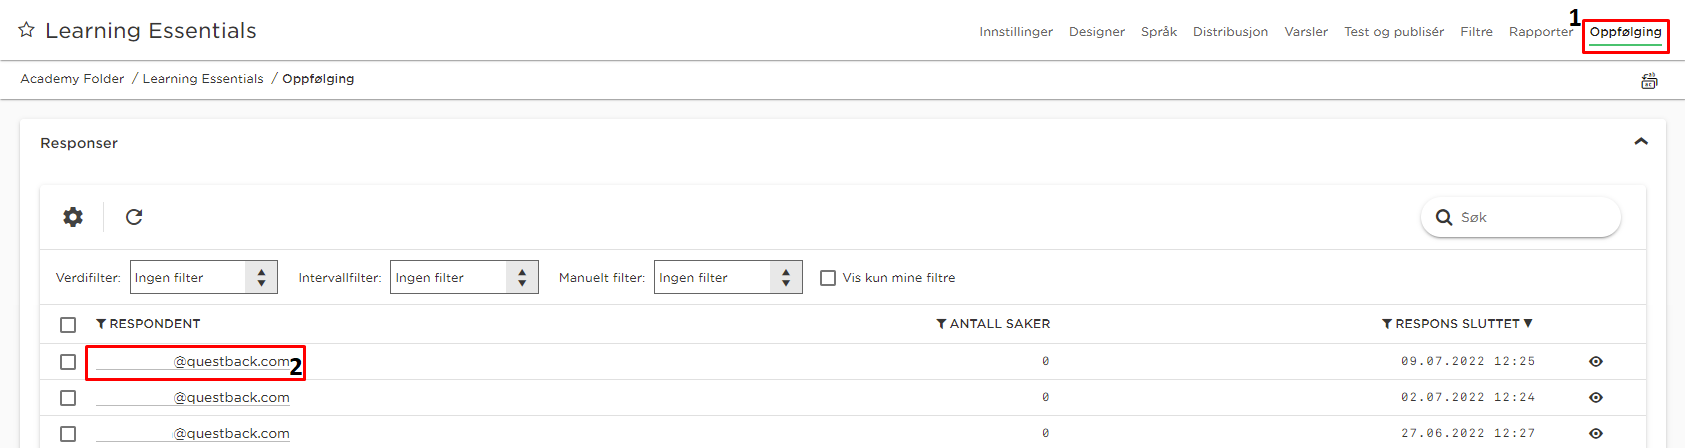
Task: Click the magnifier search icon
Action: click(1444, 217)
